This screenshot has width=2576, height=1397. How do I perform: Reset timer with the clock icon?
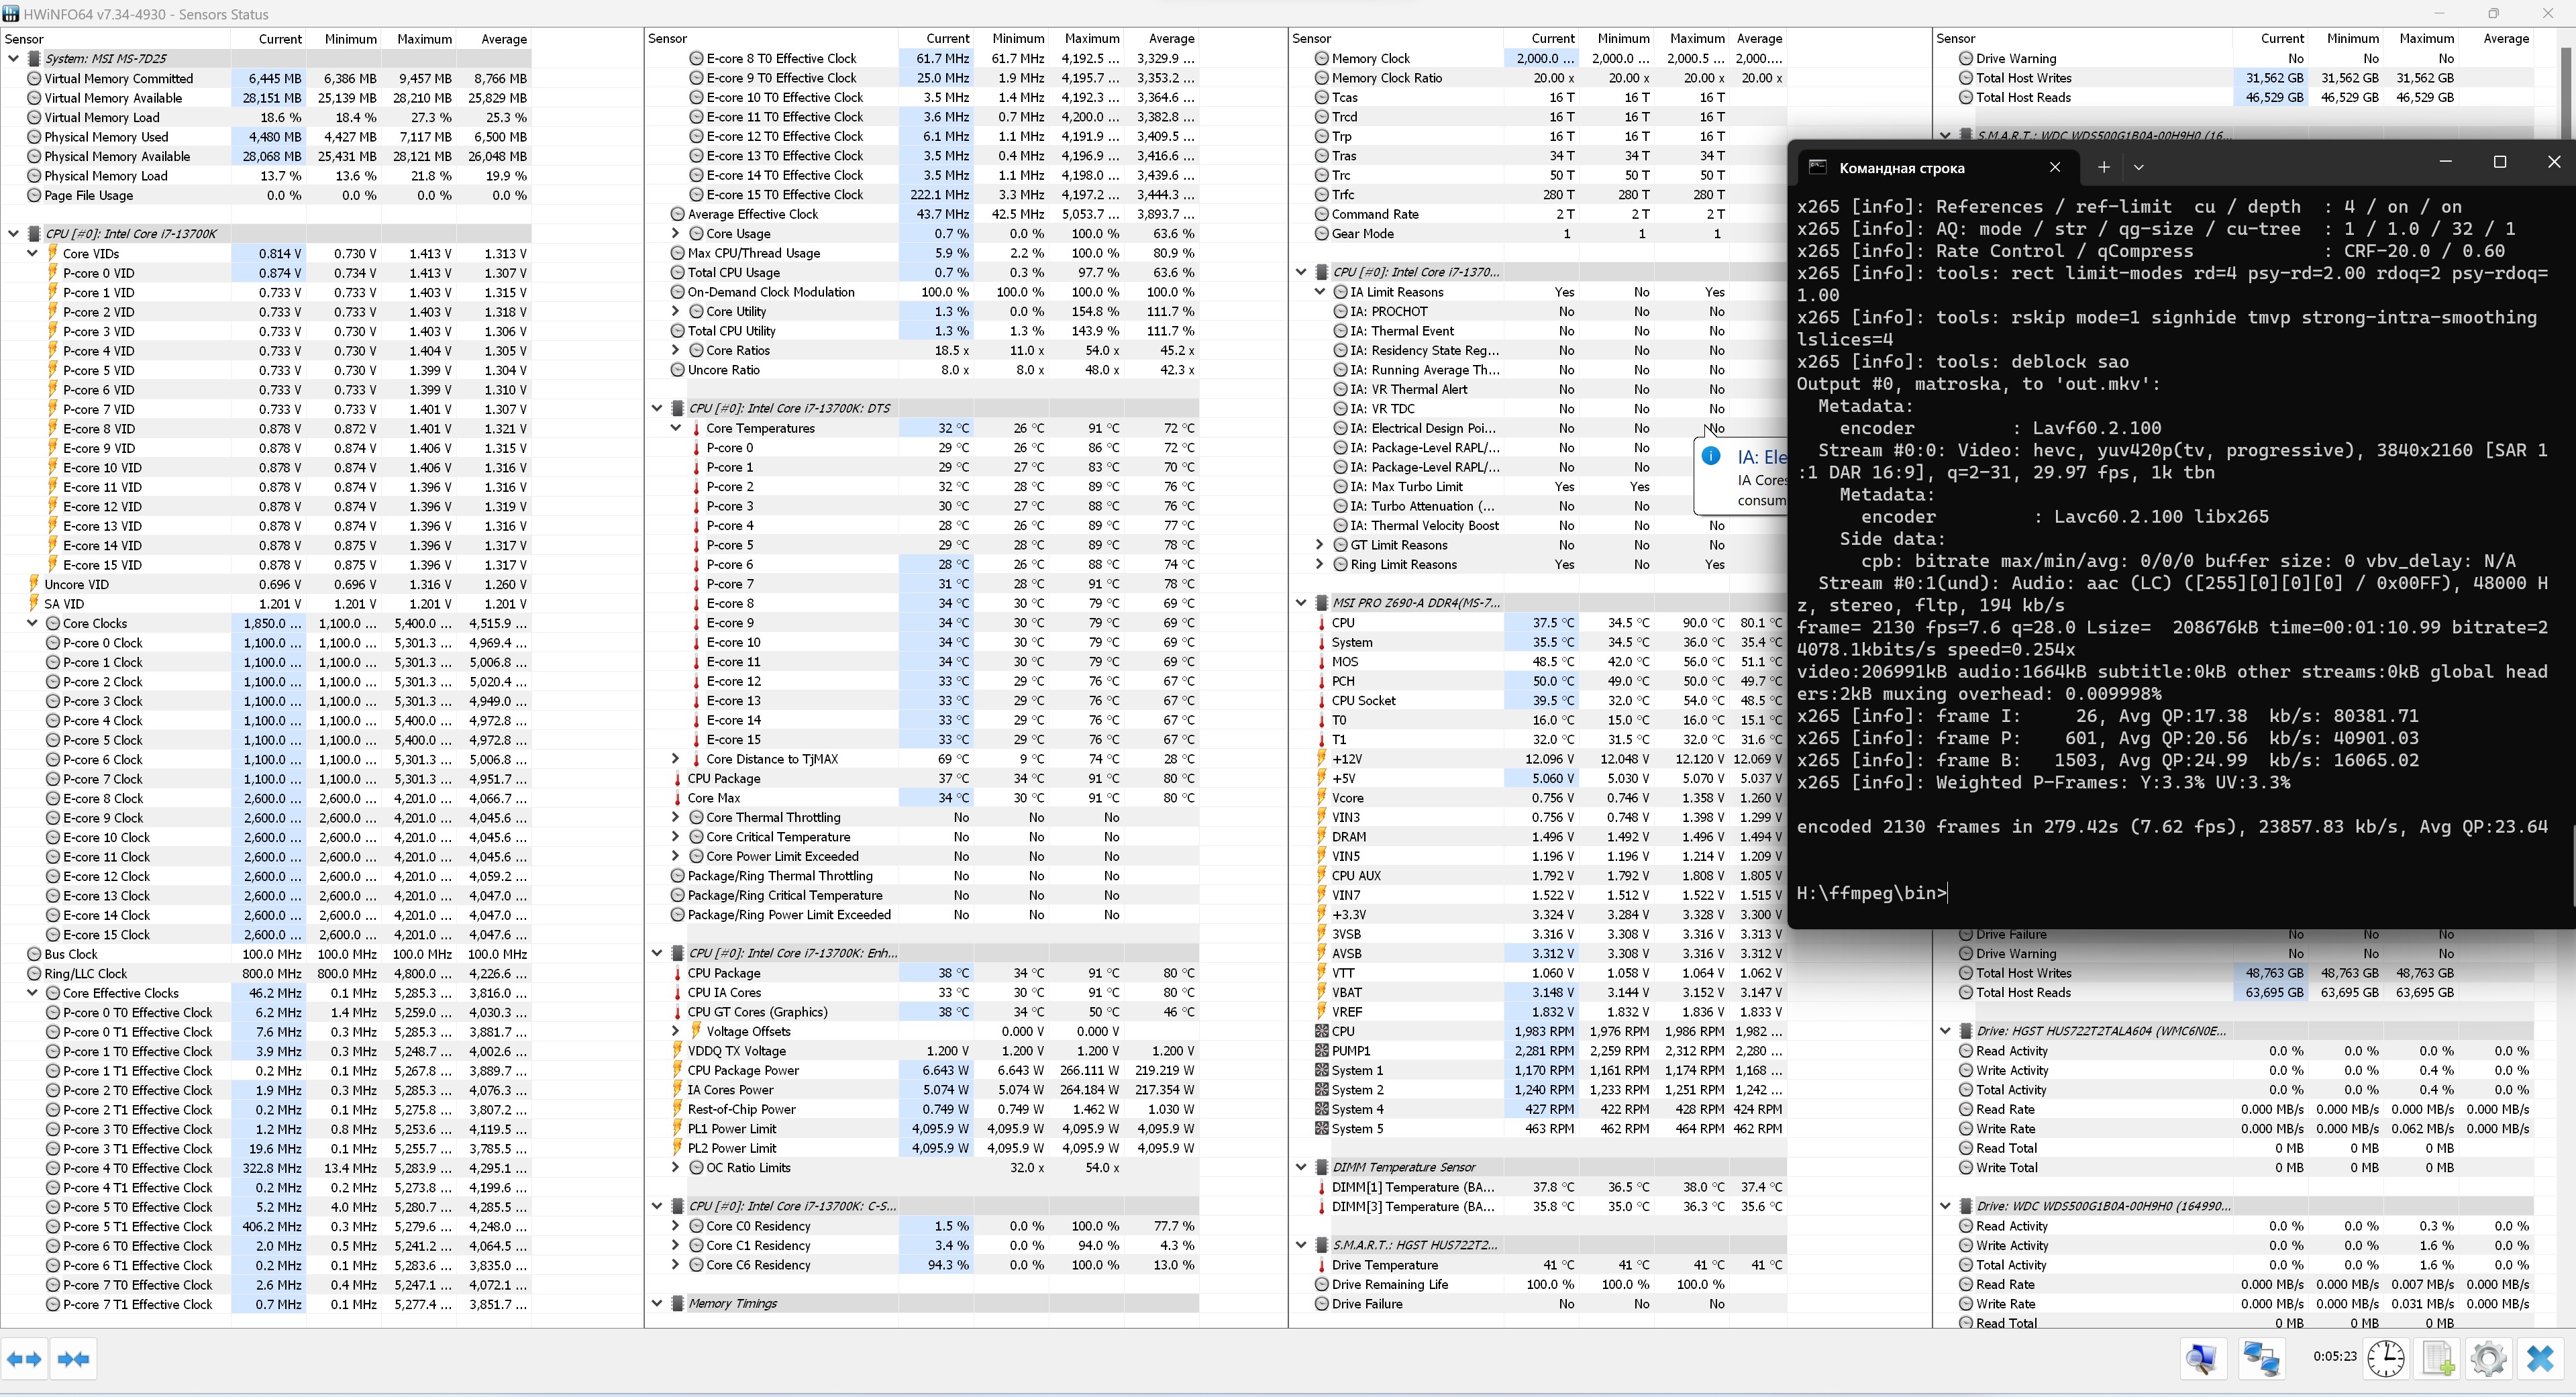click(x=2386, y=1358)
